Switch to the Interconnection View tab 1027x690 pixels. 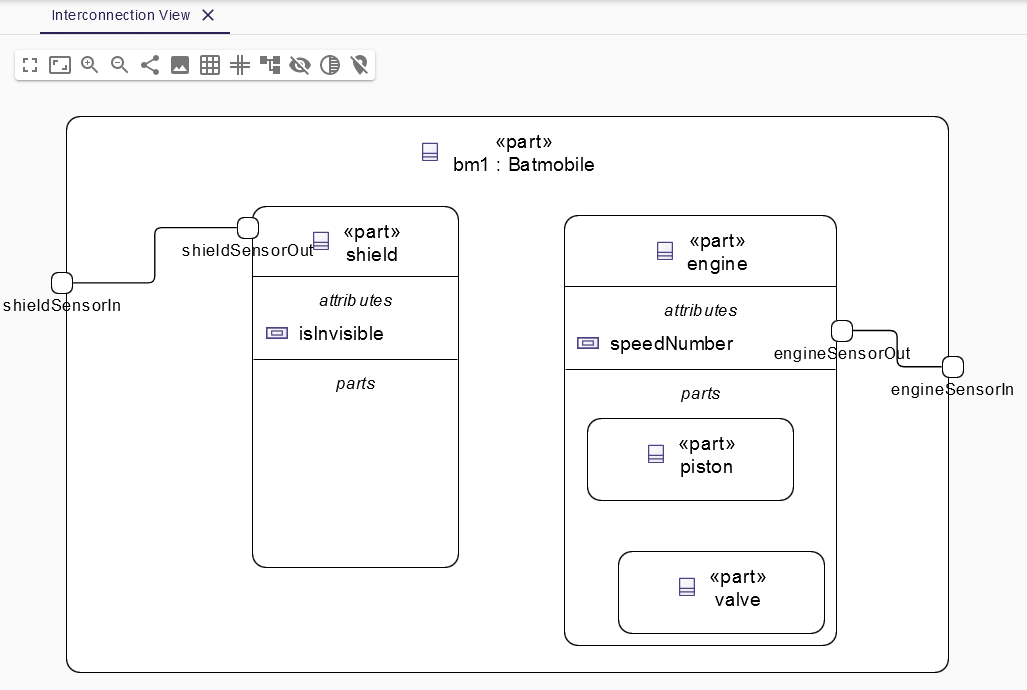coord(120,15)
